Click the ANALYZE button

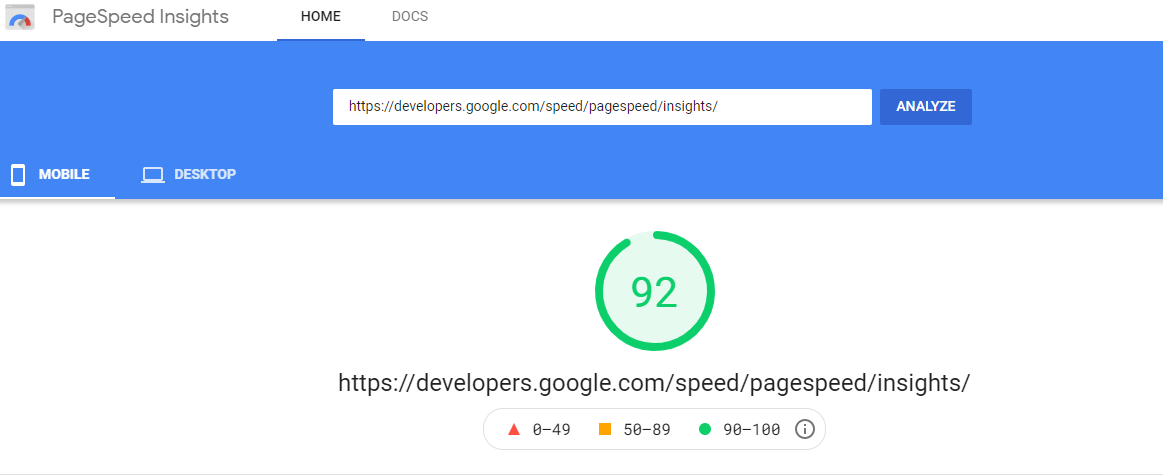pos(926,107)
